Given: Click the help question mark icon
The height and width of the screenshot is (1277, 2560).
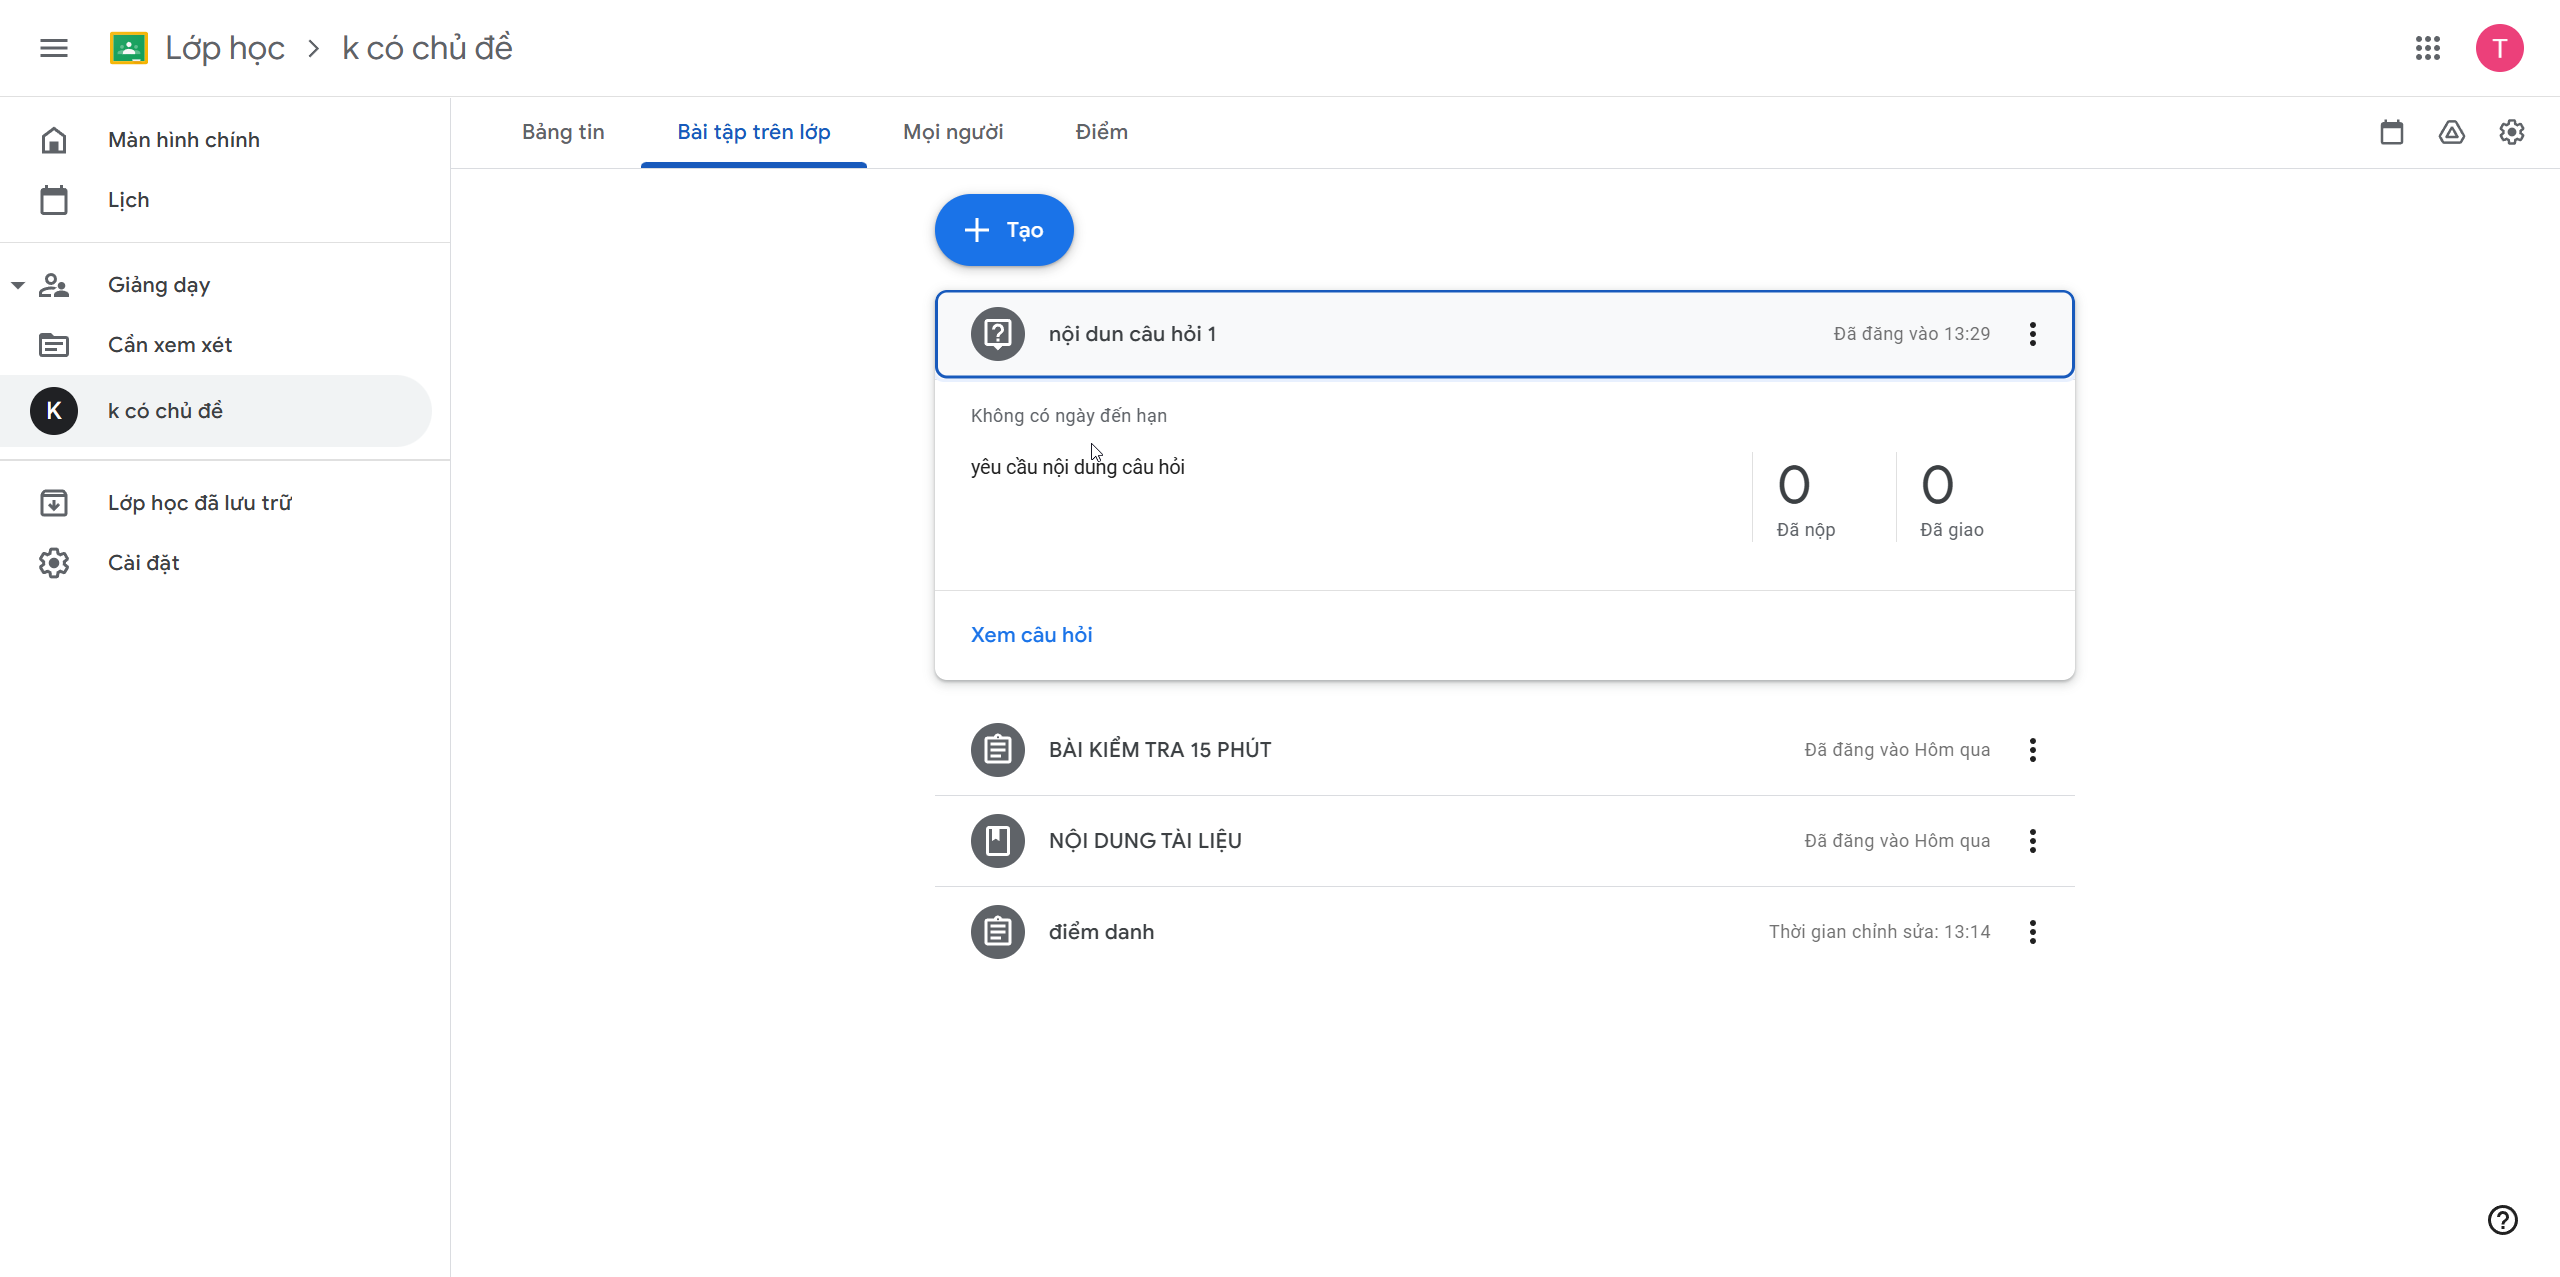Looking at the screenshot, I should tap(2502, 1220).
